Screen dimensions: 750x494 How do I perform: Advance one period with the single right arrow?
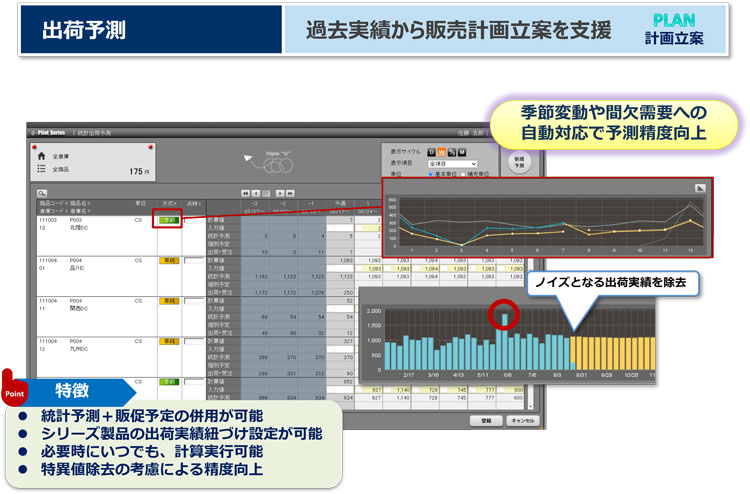280,193
